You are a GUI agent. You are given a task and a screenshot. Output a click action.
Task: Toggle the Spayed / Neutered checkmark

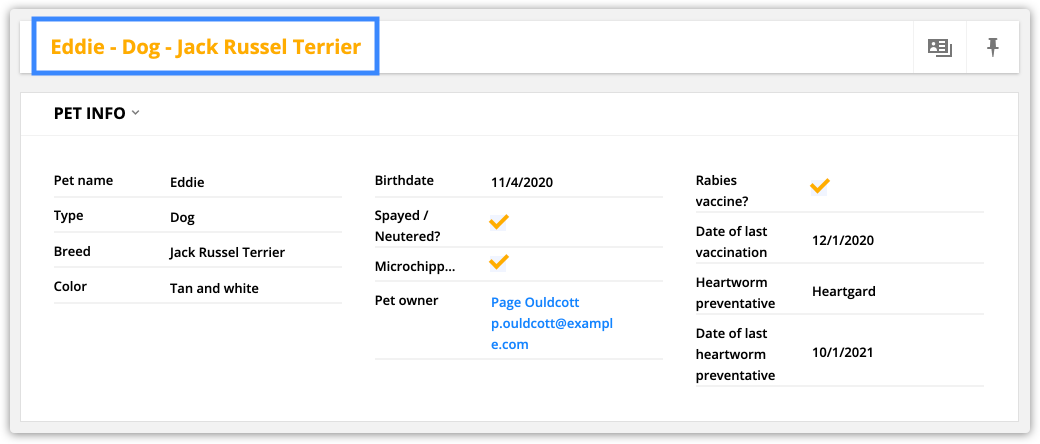pyautogui.click(x=499, y=222)
